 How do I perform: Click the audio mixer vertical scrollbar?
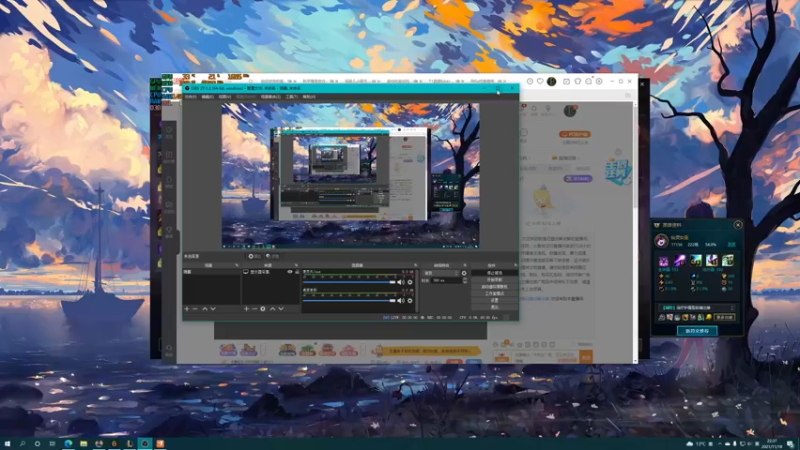[417, 290]
